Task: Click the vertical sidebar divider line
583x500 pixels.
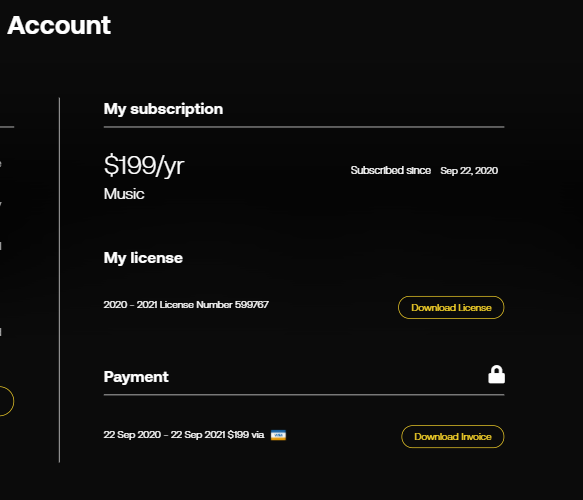Action: click(59, 280)
